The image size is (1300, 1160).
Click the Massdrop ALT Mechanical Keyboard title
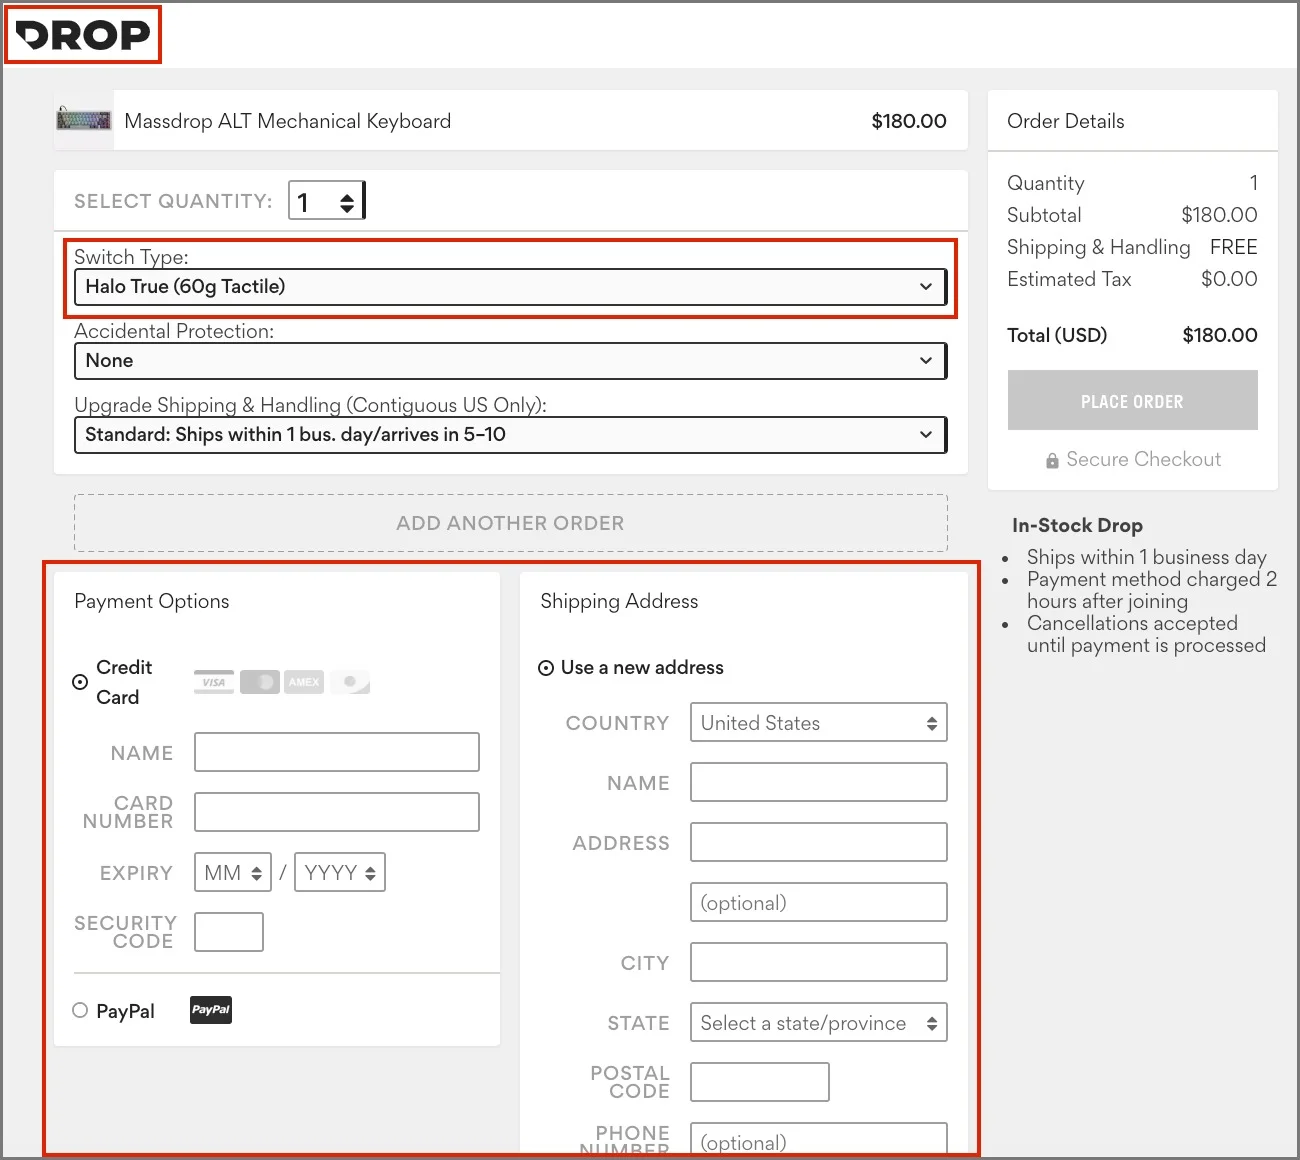coord(288,121)
